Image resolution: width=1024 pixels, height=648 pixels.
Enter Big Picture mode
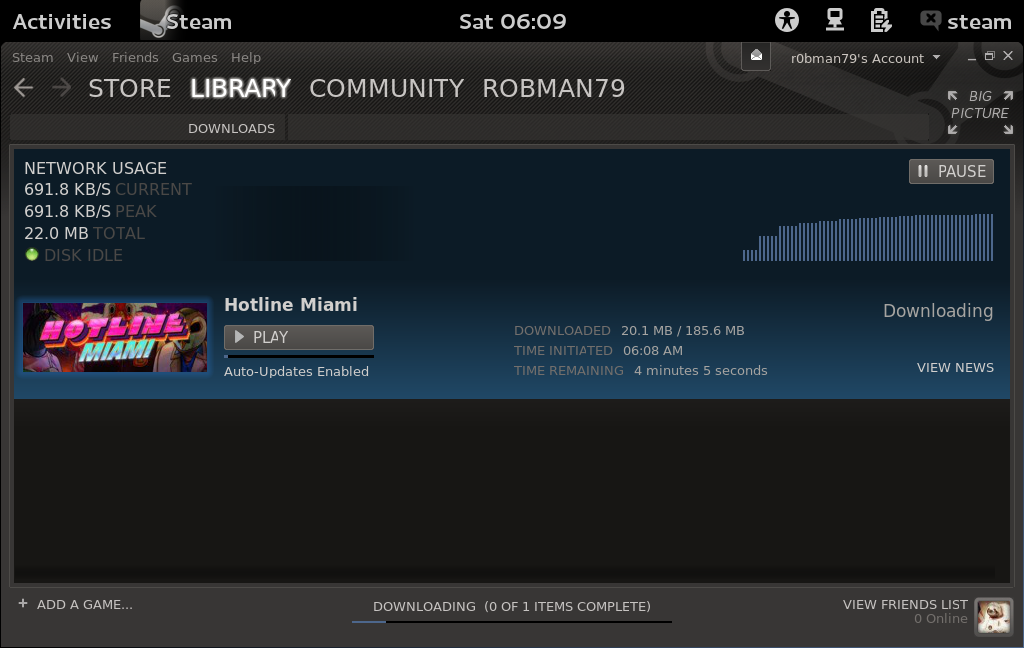[x=980, y=112]
